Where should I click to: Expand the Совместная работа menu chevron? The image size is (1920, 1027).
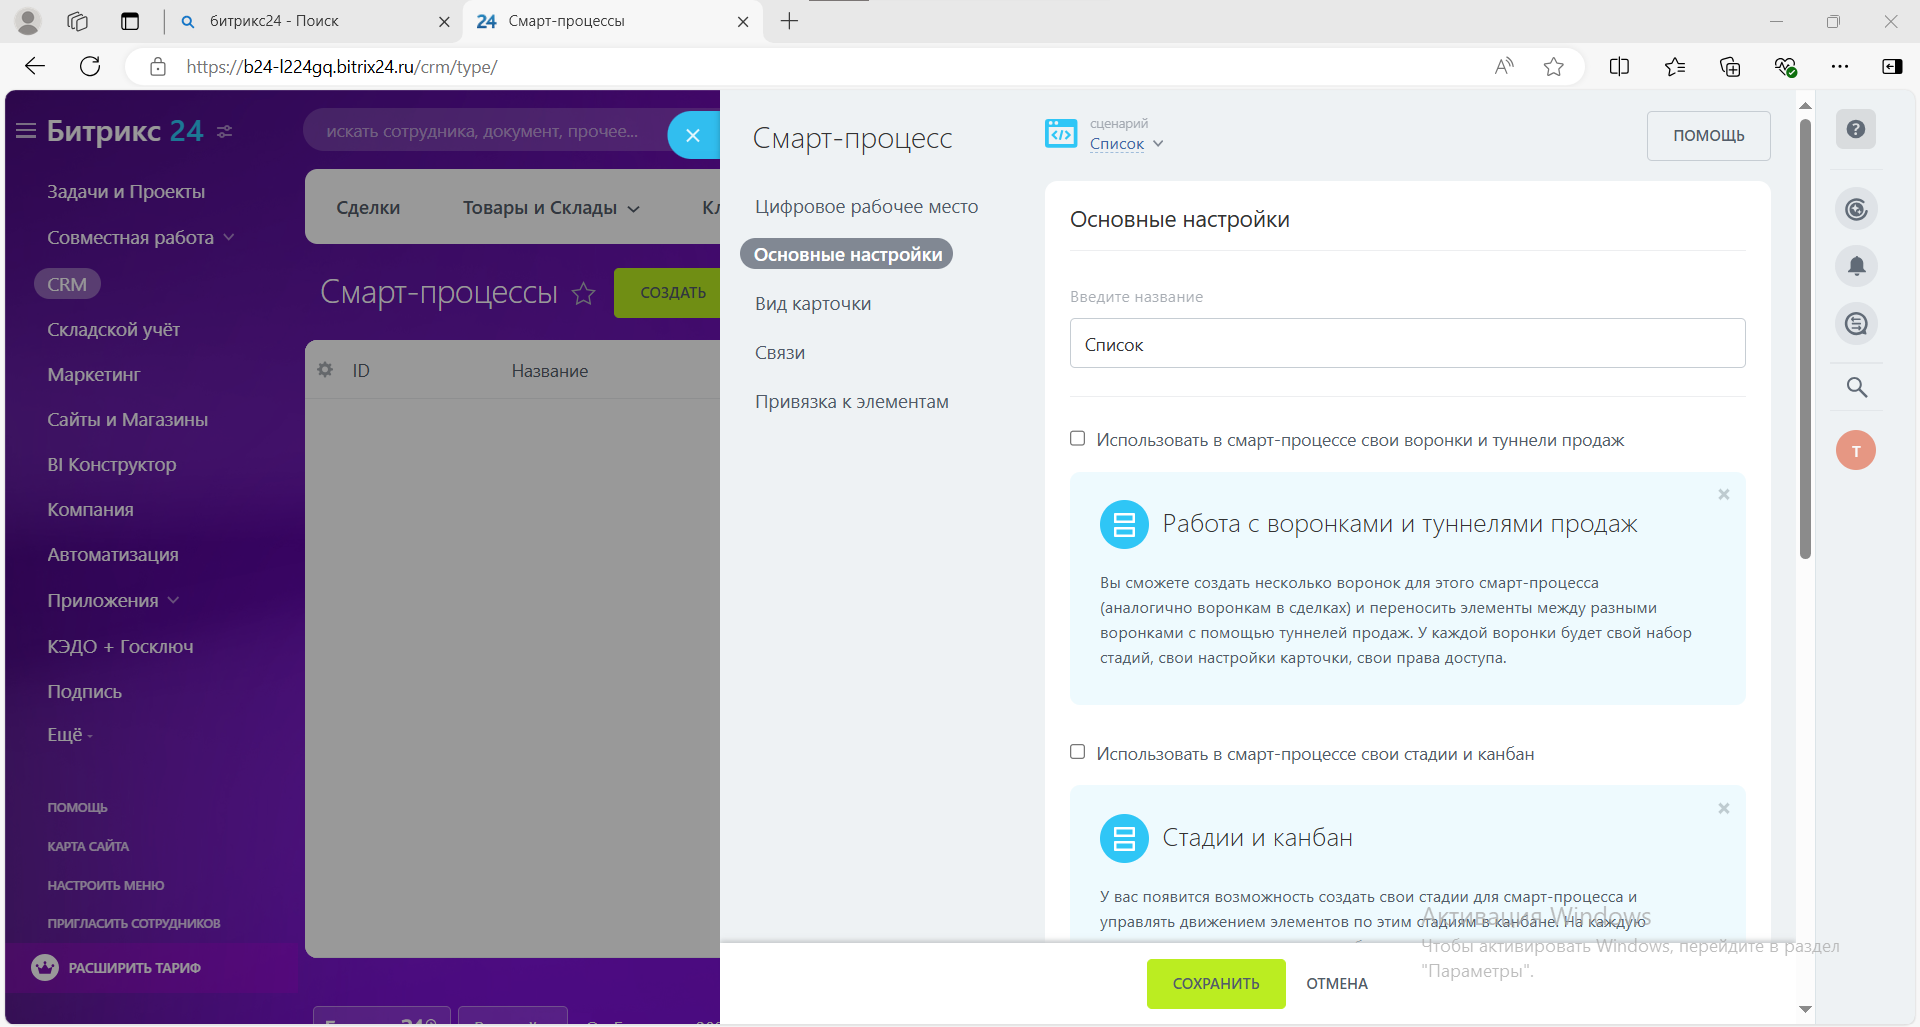(229, 237)
